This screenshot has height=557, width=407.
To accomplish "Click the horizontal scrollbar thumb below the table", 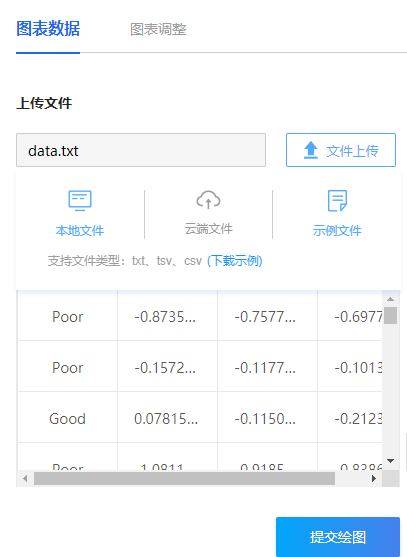I will 184,478.
